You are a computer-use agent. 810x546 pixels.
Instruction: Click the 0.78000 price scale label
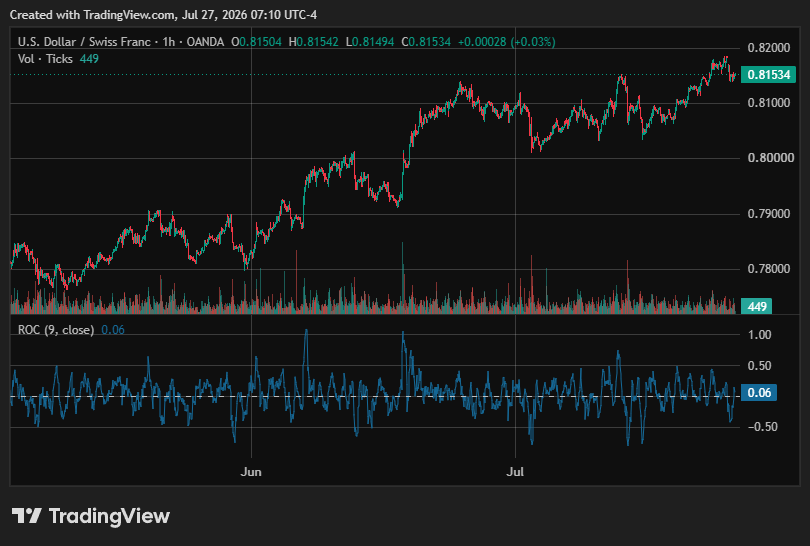click(769, 269)
